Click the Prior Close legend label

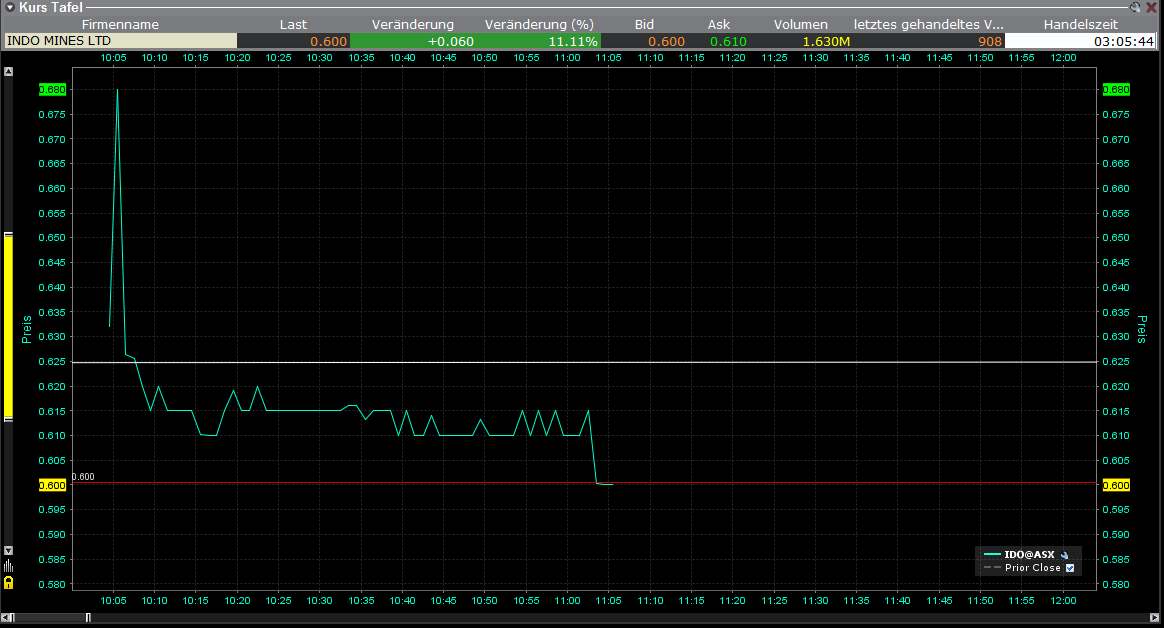[x=1033, y=568]
